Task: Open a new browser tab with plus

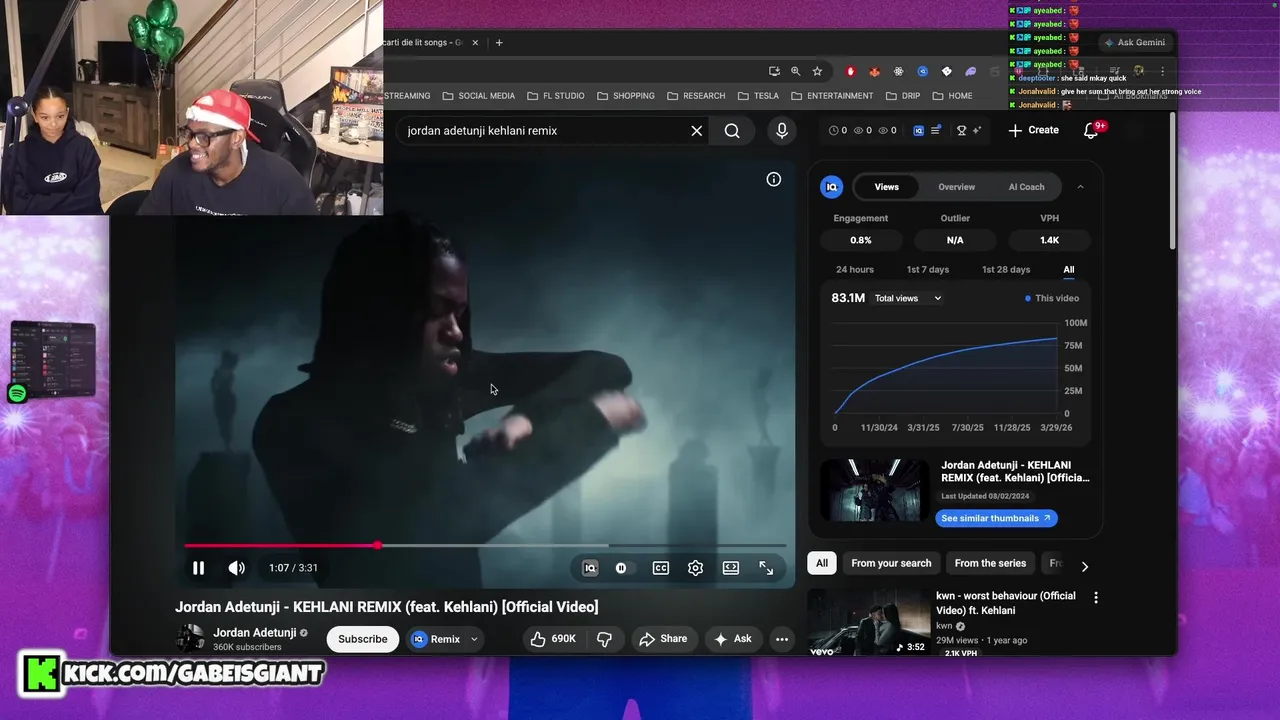Action: (x=499, y=43)
